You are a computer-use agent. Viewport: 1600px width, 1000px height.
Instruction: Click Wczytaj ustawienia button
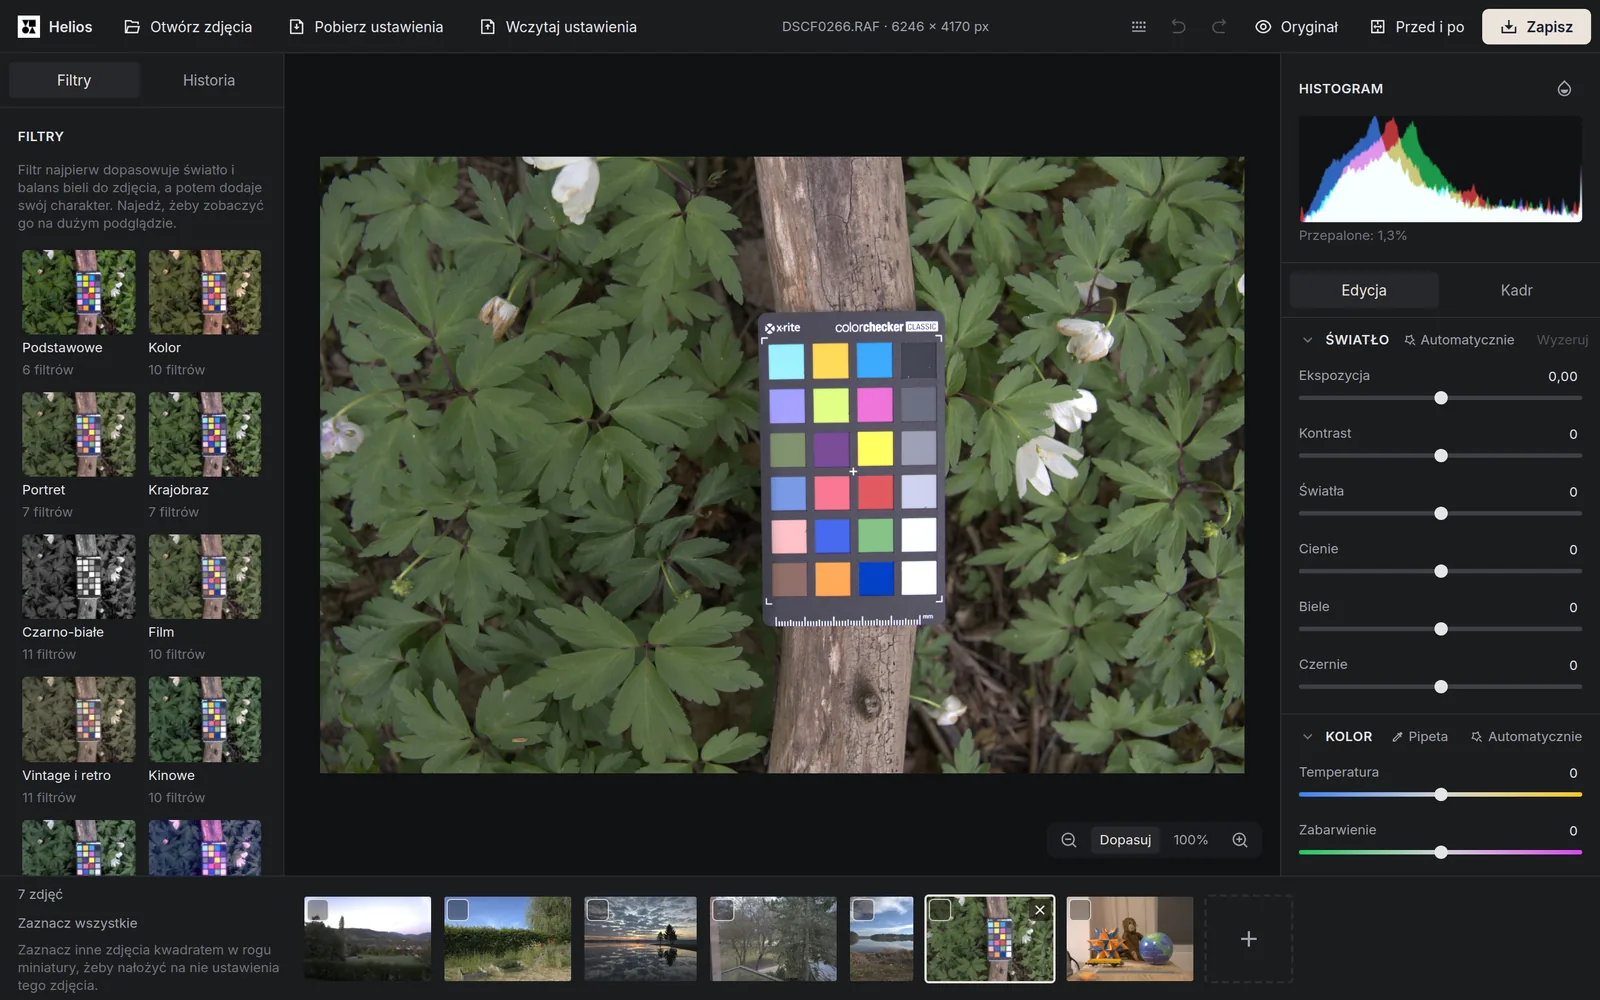(558, 27)
